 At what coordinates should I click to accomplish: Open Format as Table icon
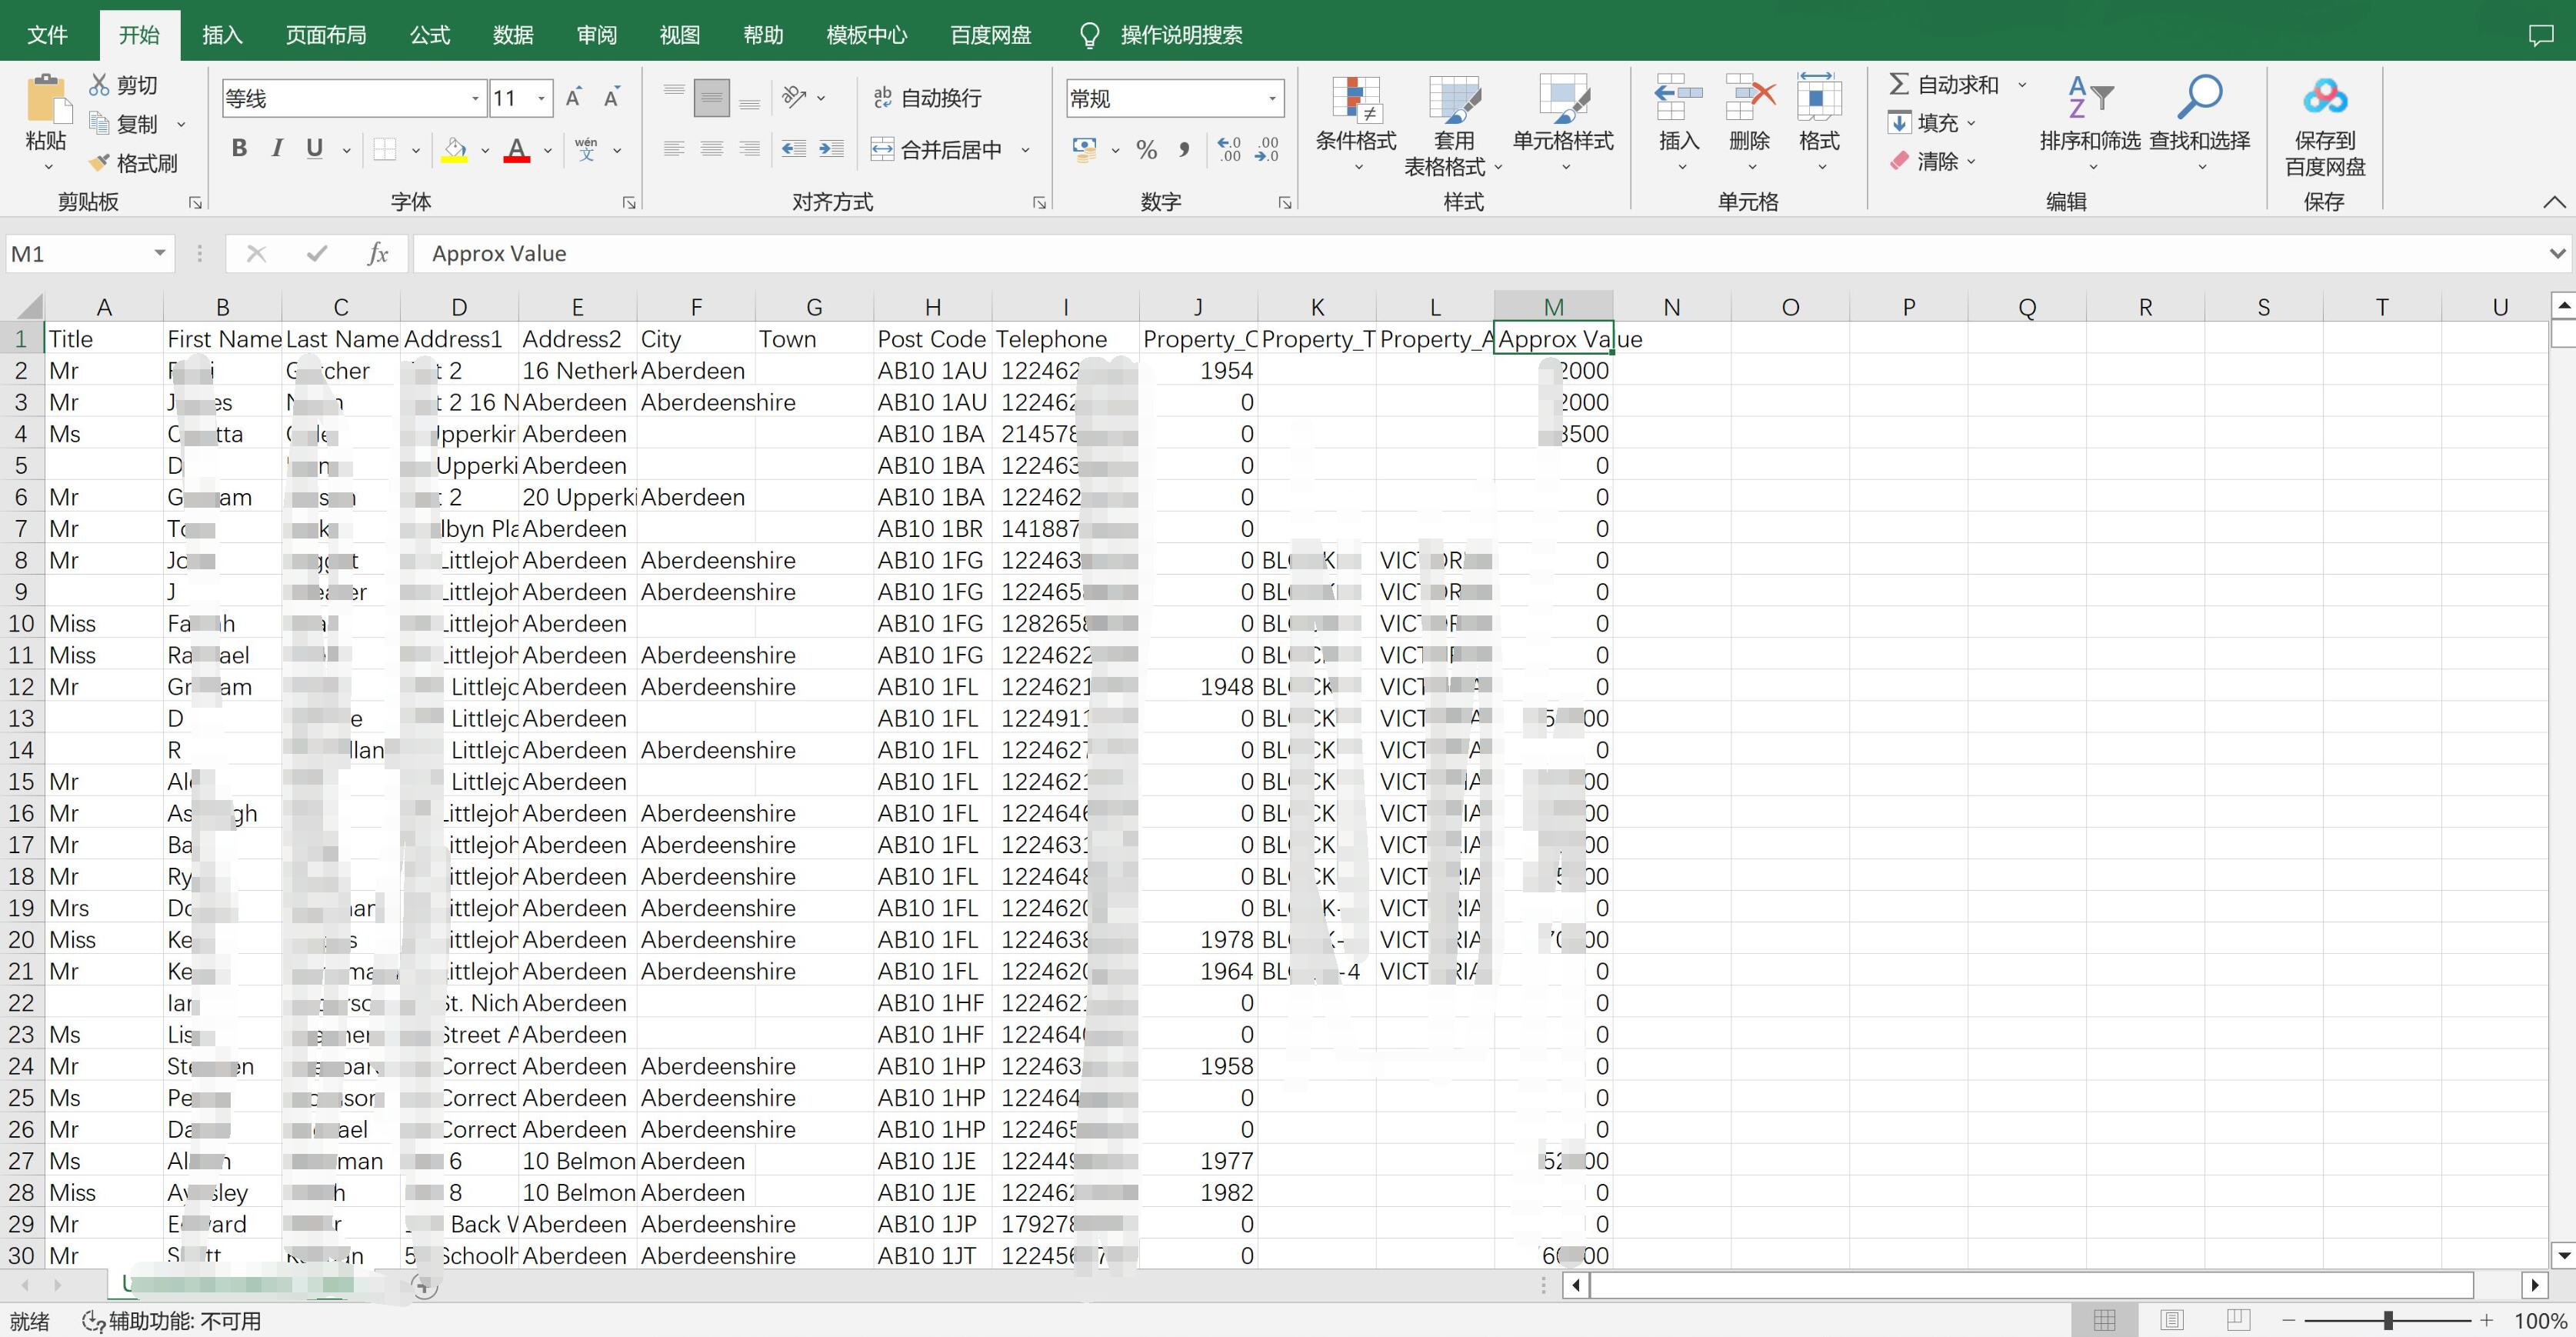tap(1454, 99)
